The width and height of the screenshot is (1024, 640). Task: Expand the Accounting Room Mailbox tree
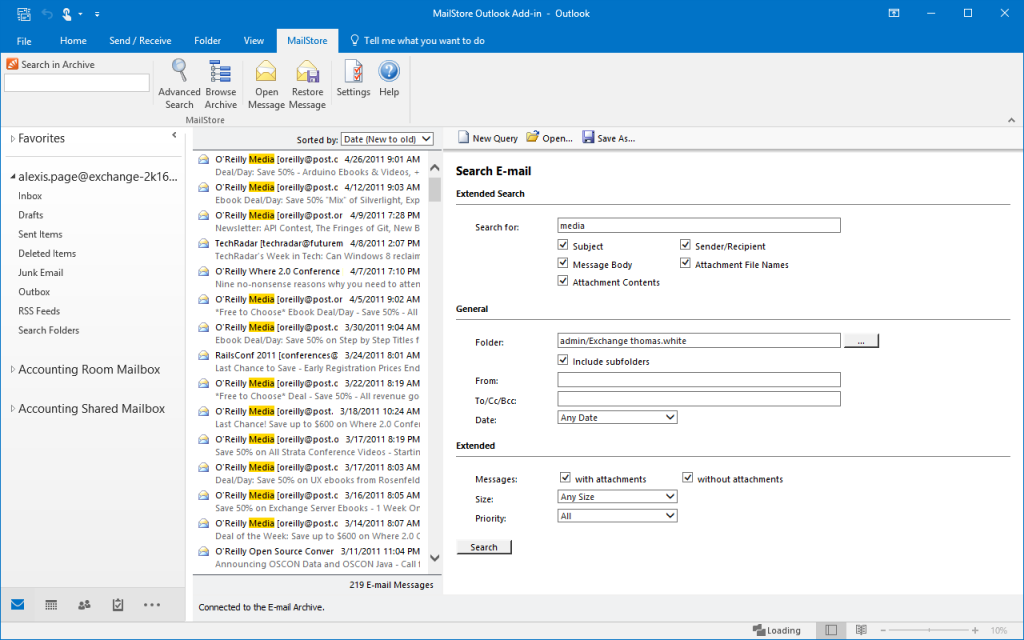click(13, 370)
